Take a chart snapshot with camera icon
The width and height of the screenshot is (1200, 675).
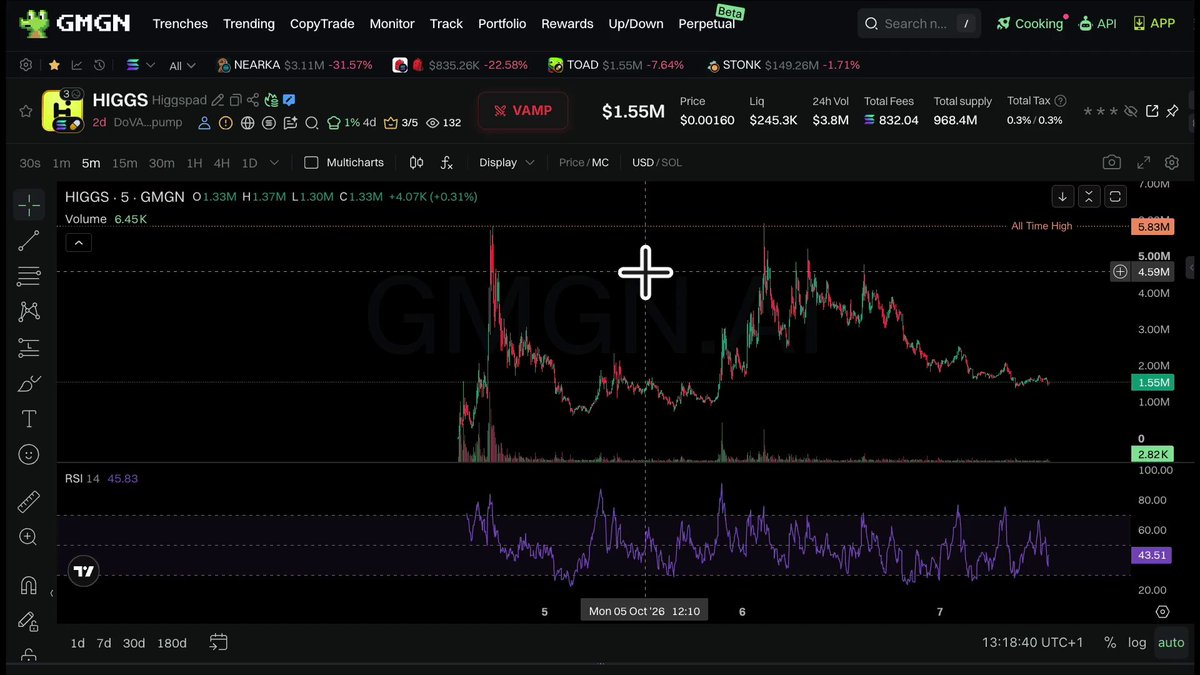coord(1111,162)
